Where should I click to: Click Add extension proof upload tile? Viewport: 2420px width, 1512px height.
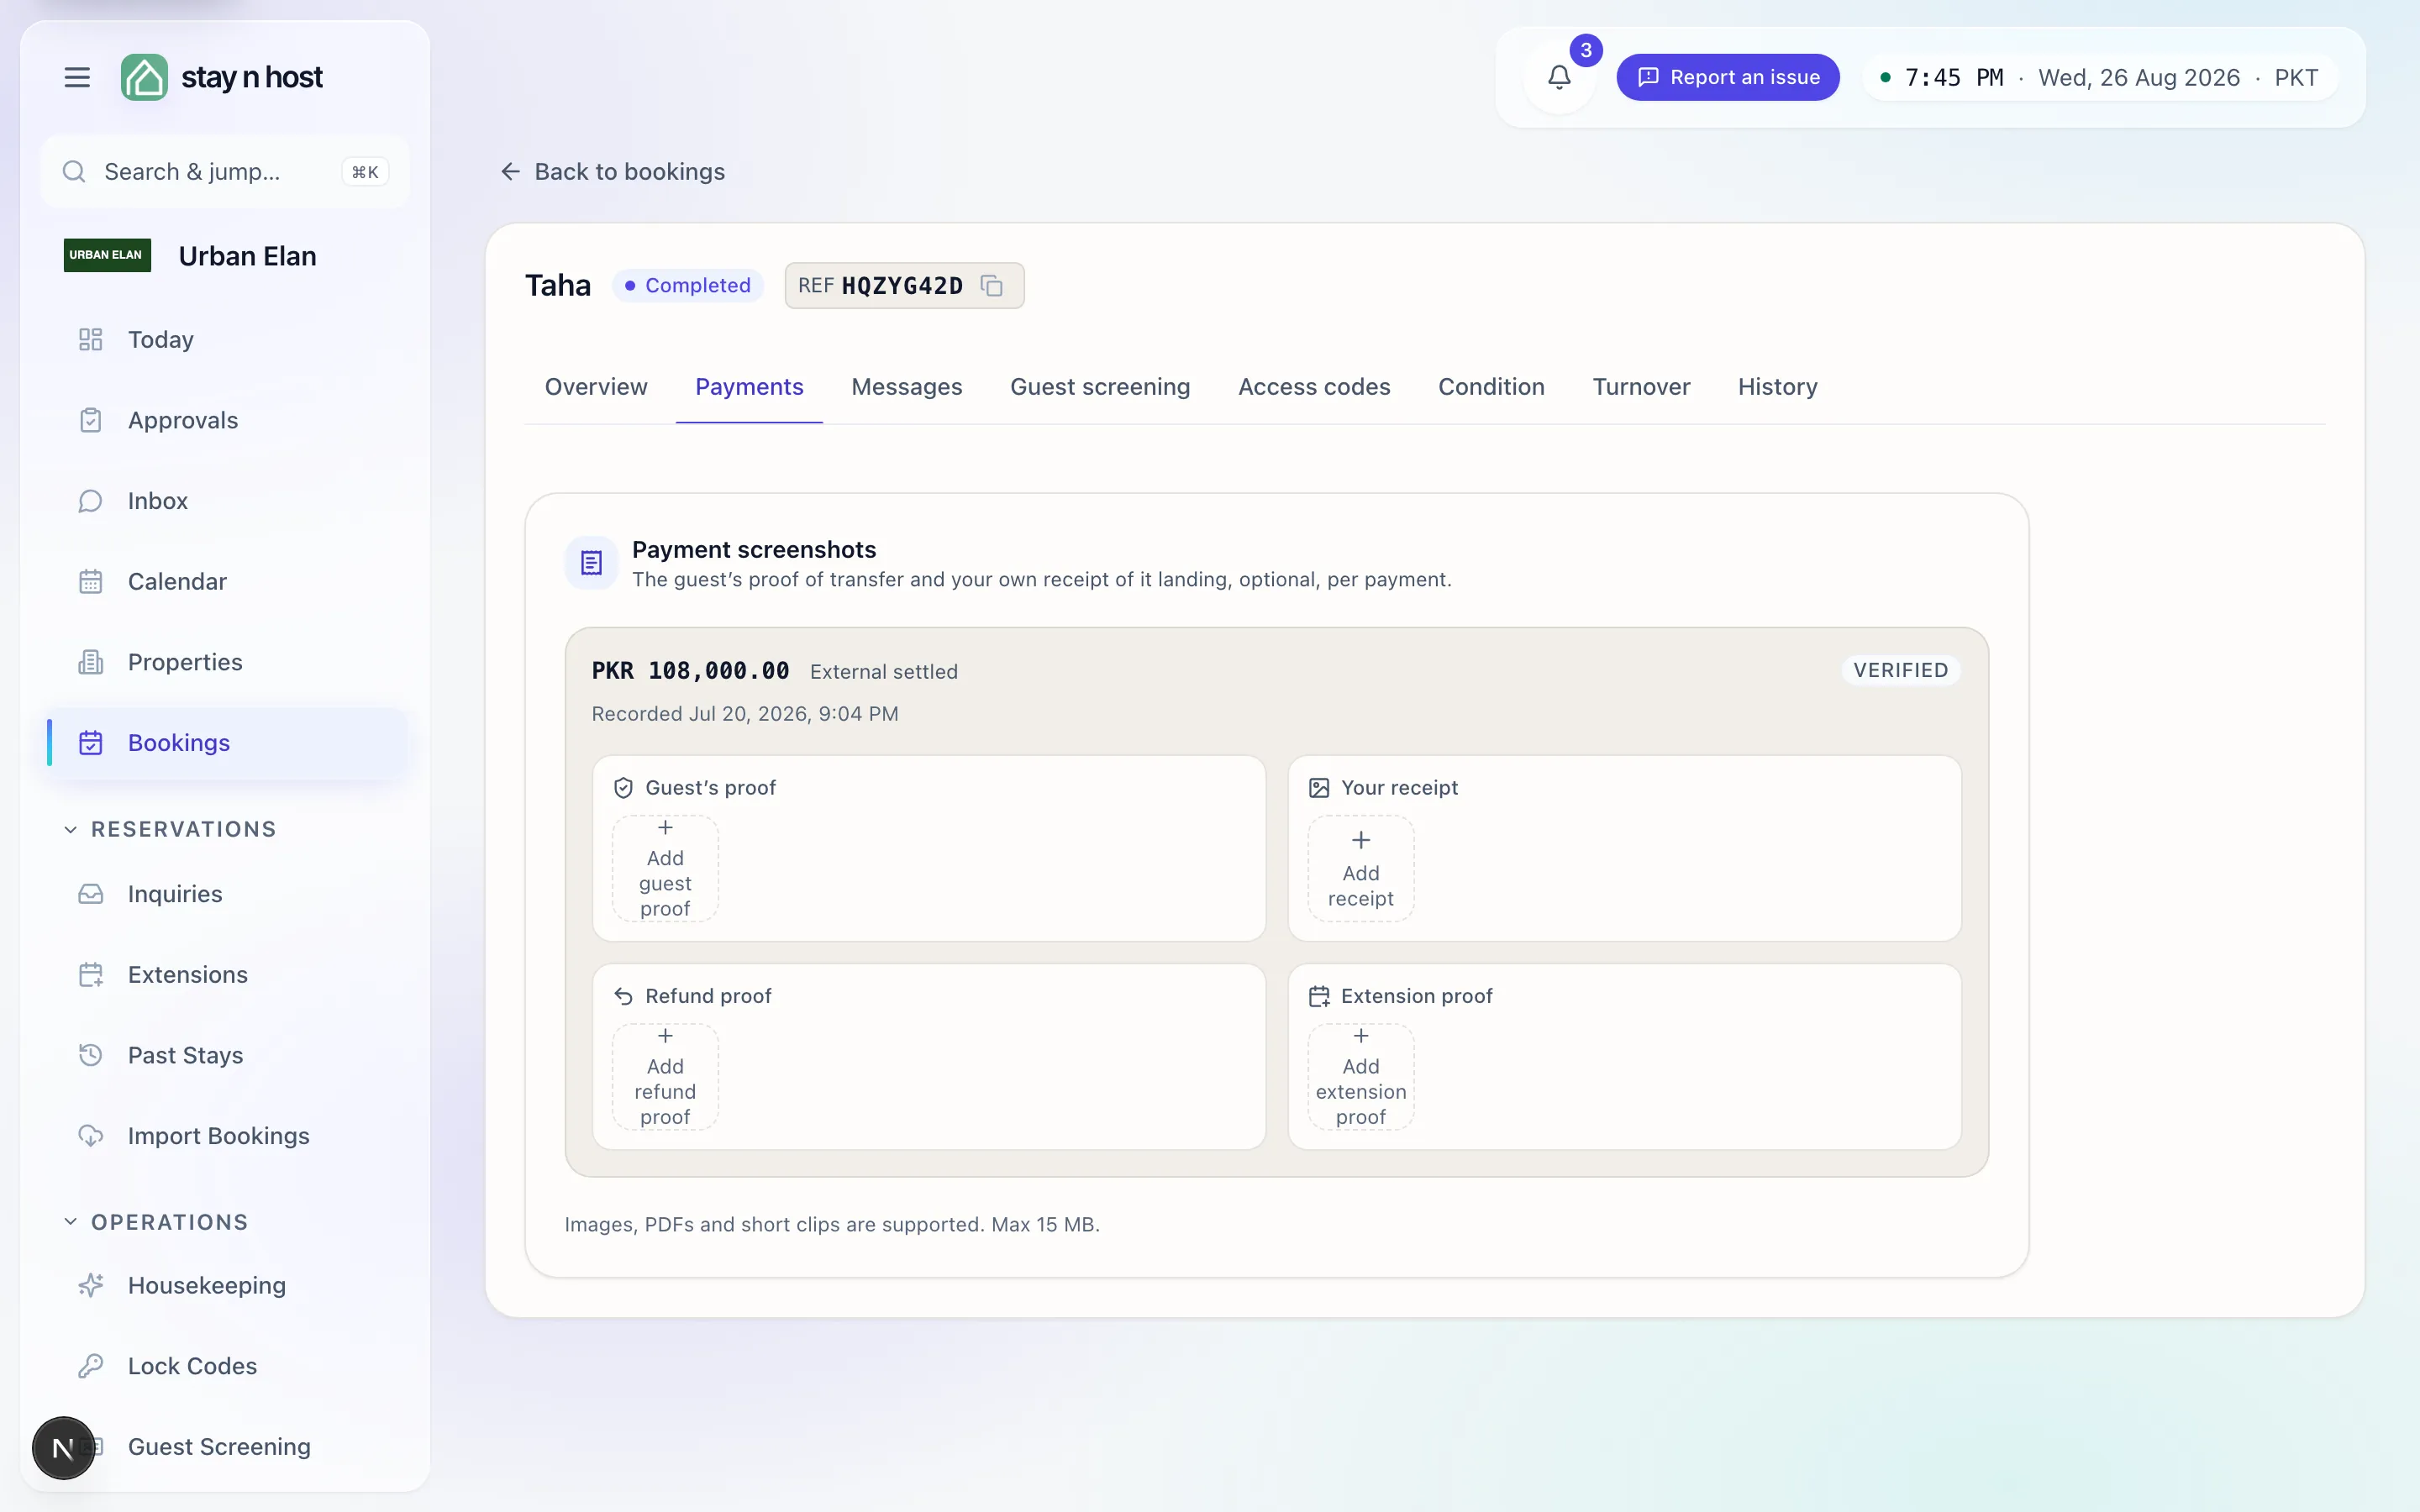[1361, 1076]
